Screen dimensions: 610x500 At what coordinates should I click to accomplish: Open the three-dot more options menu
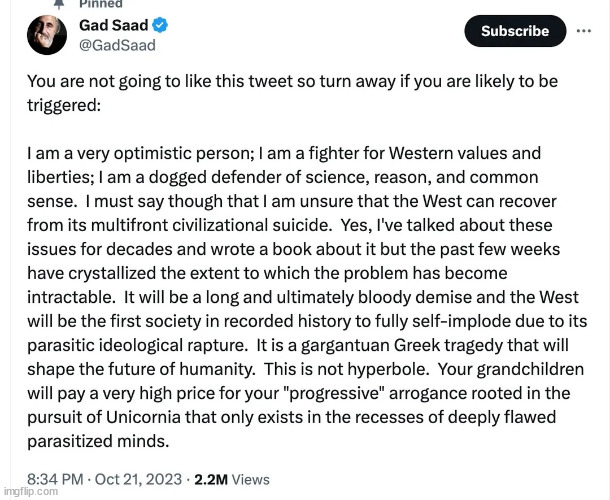pos(584,31)
